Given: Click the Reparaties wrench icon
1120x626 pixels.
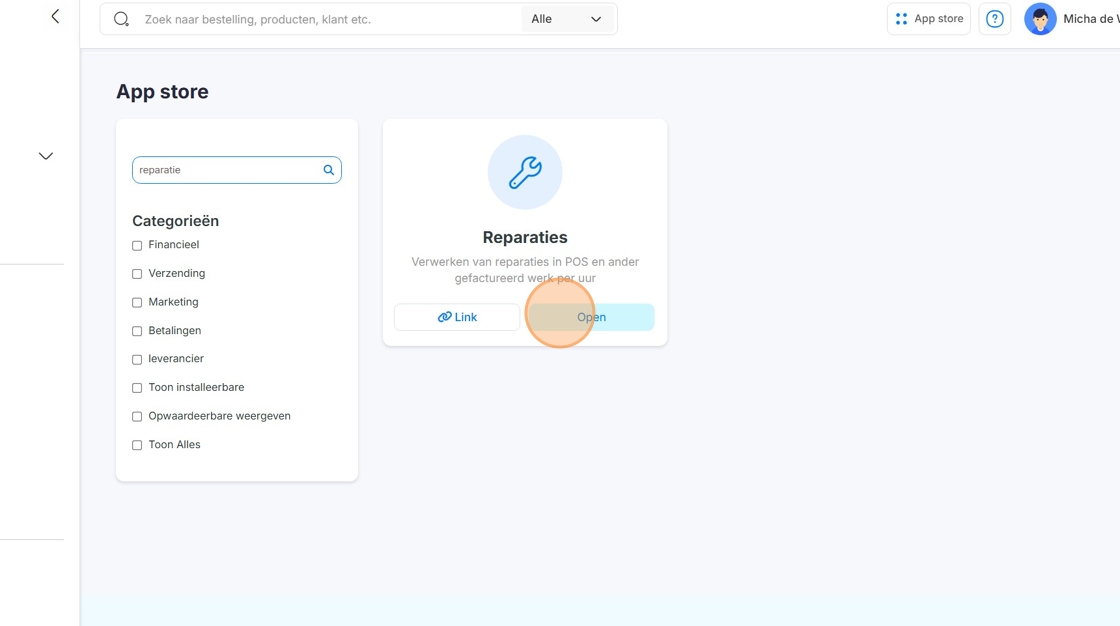Looking at the screenshot, I should click(x=525, y=172).
